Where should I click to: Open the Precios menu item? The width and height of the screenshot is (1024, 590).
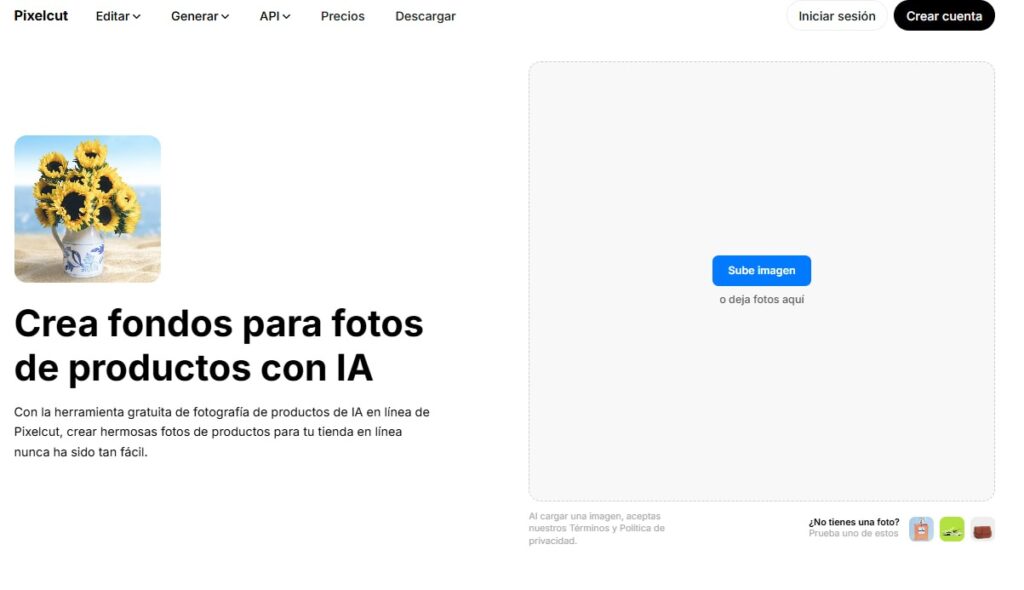(342, 16)
